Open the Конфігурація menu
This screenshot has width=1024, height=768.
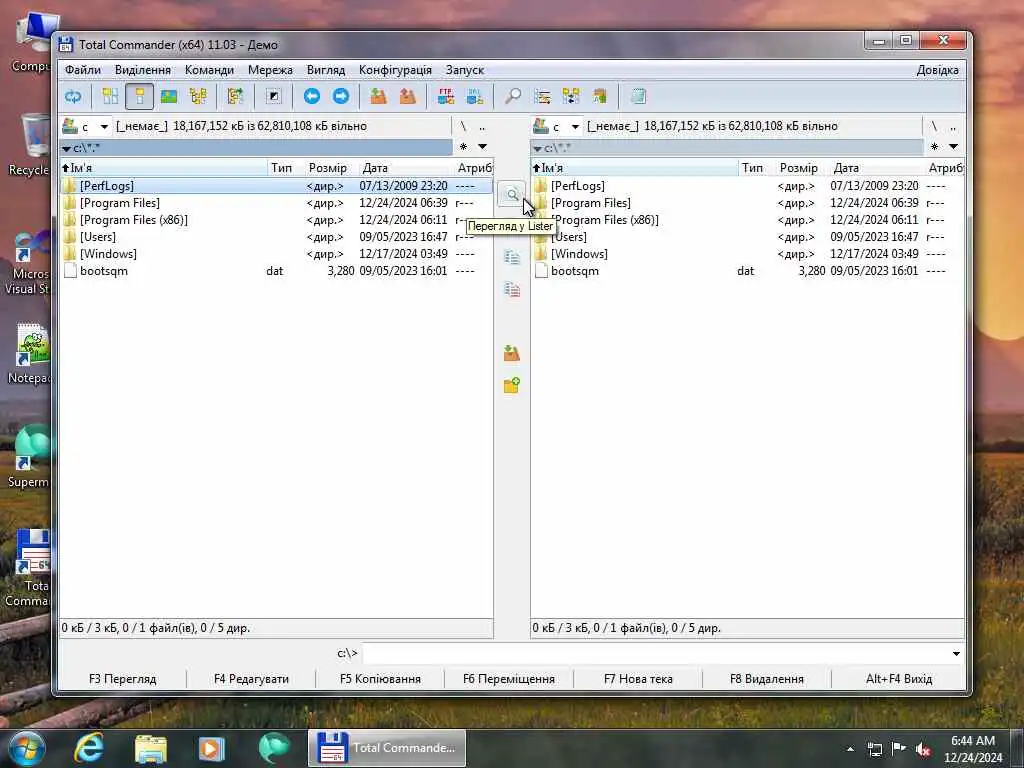[x=395, y=70]
